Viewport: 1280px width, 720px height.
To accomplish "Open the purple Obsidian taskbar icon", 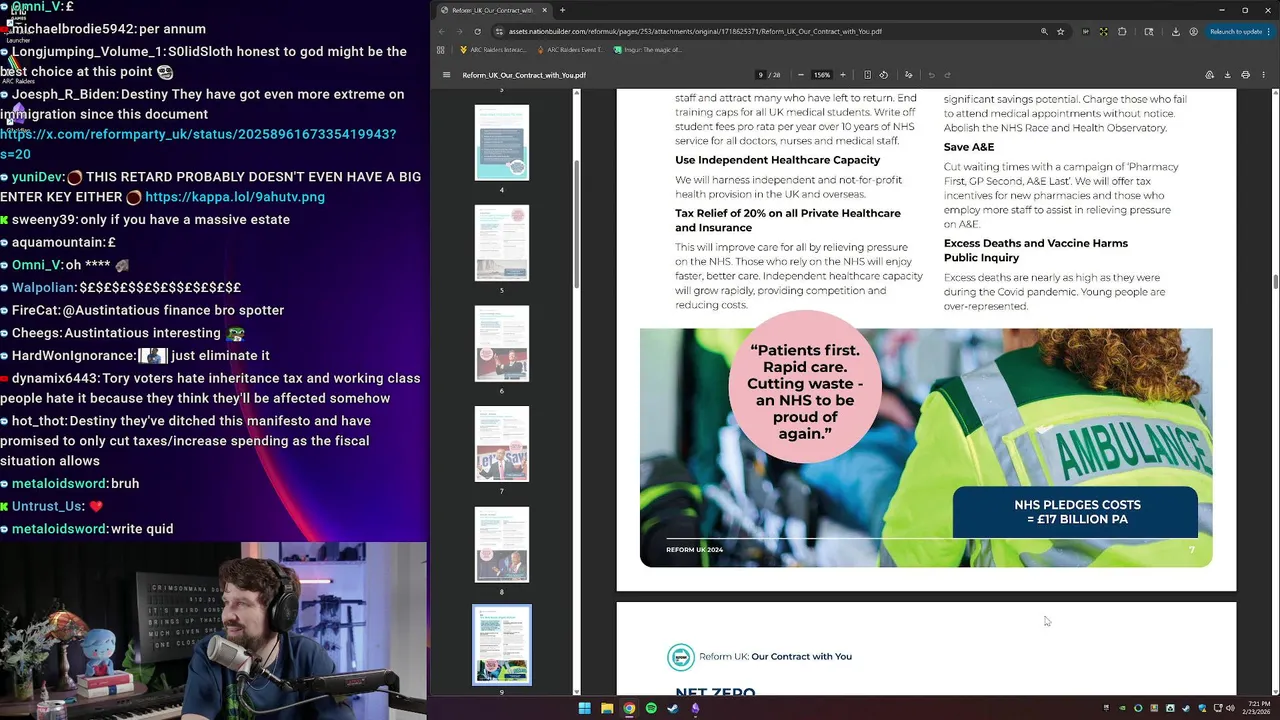I will click(695, 708).
